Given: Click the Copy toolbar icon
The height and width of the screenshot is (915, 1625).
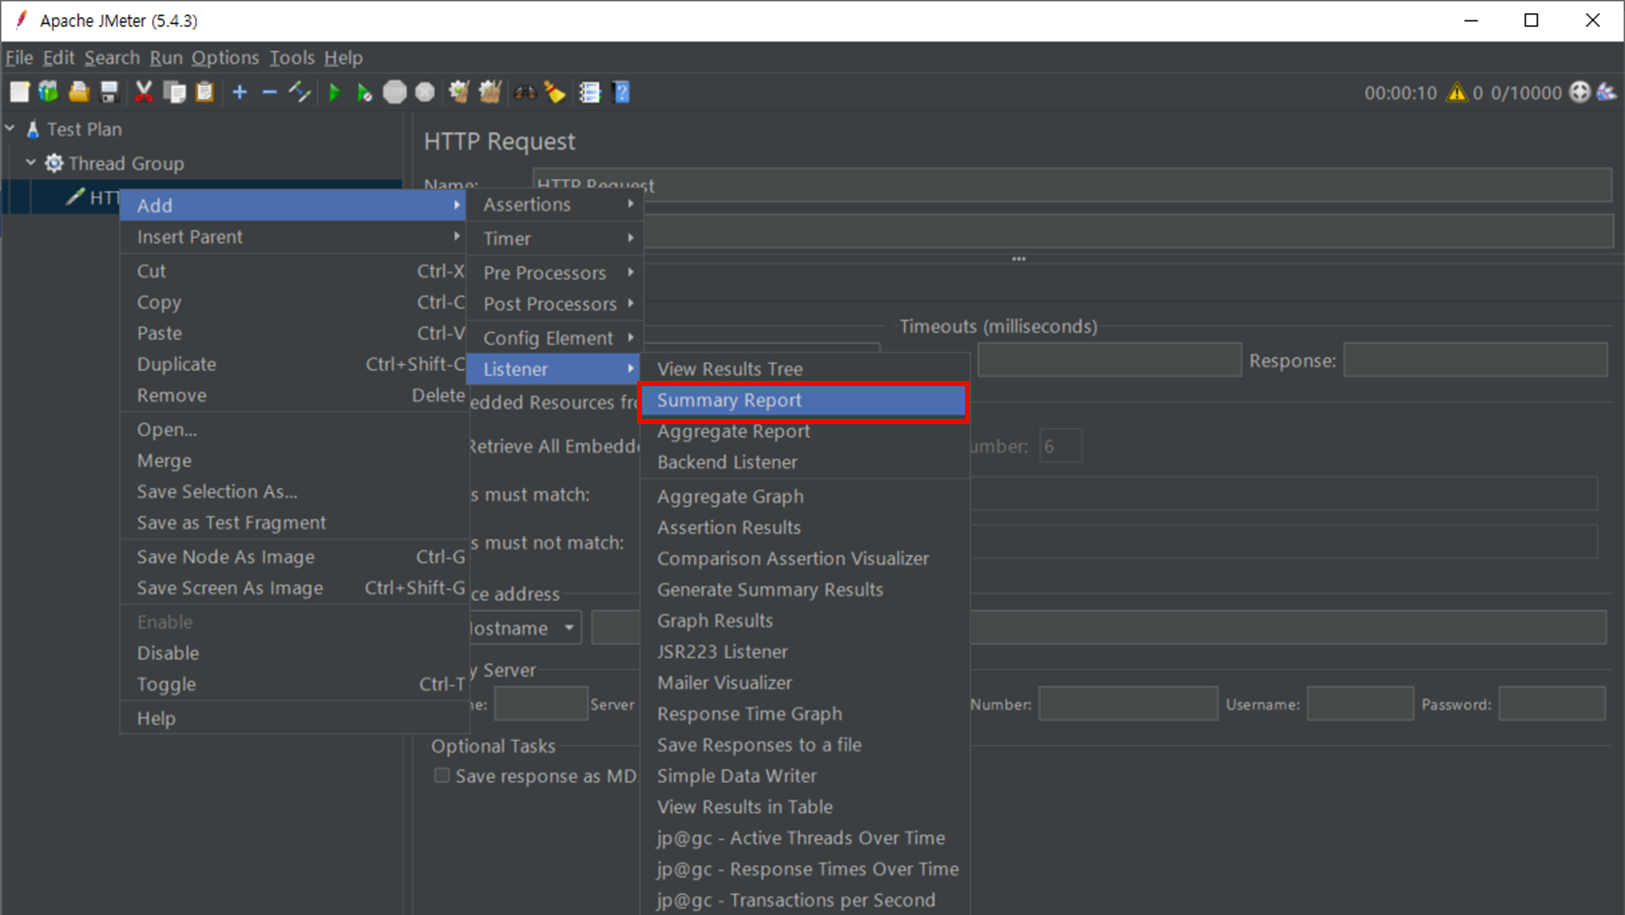Looking at the screenshot, I should click(175, 92).
